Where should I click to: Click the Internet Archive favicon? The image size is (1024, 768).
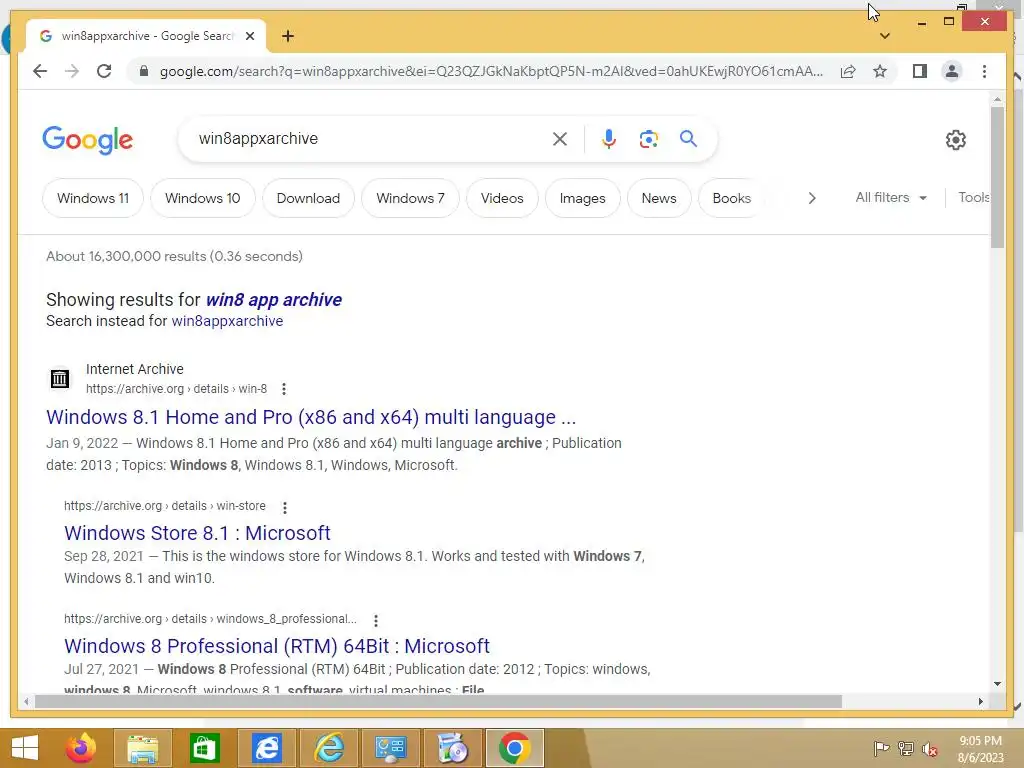click(59, 378)
